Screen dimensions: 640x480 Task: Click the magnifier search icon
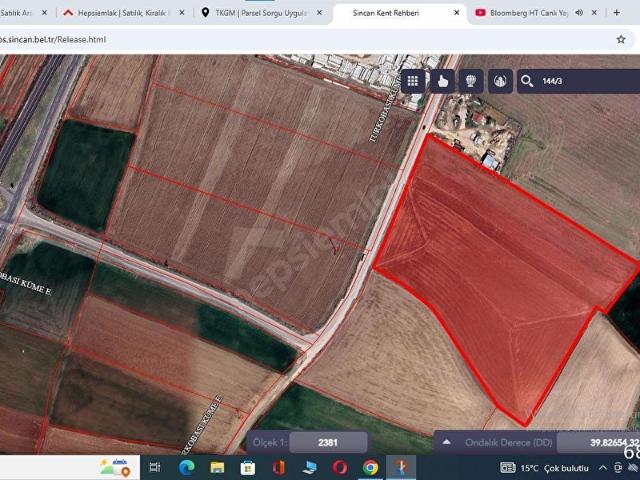coord(529,81)
